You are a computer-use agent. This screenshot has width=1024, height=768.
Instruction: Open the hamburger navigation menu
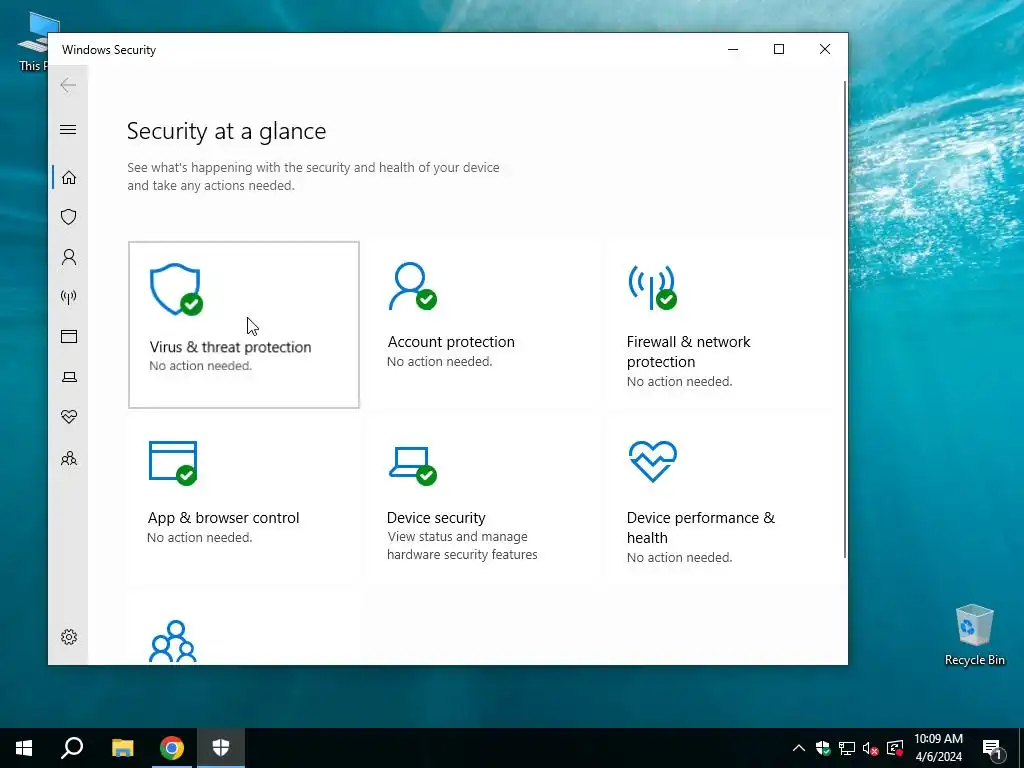pos(68,129)
